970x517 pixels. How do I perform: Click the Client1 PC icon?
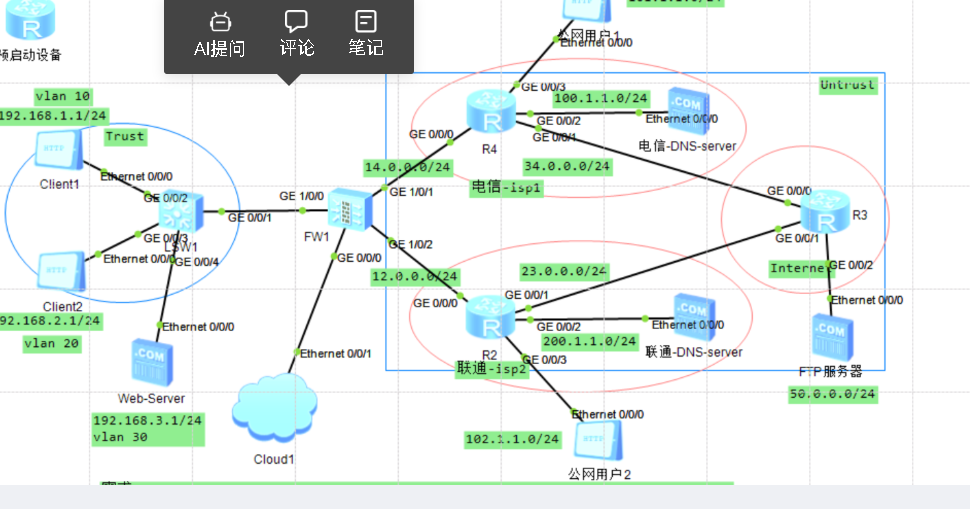pyautogui.click(x=59, y=150)
